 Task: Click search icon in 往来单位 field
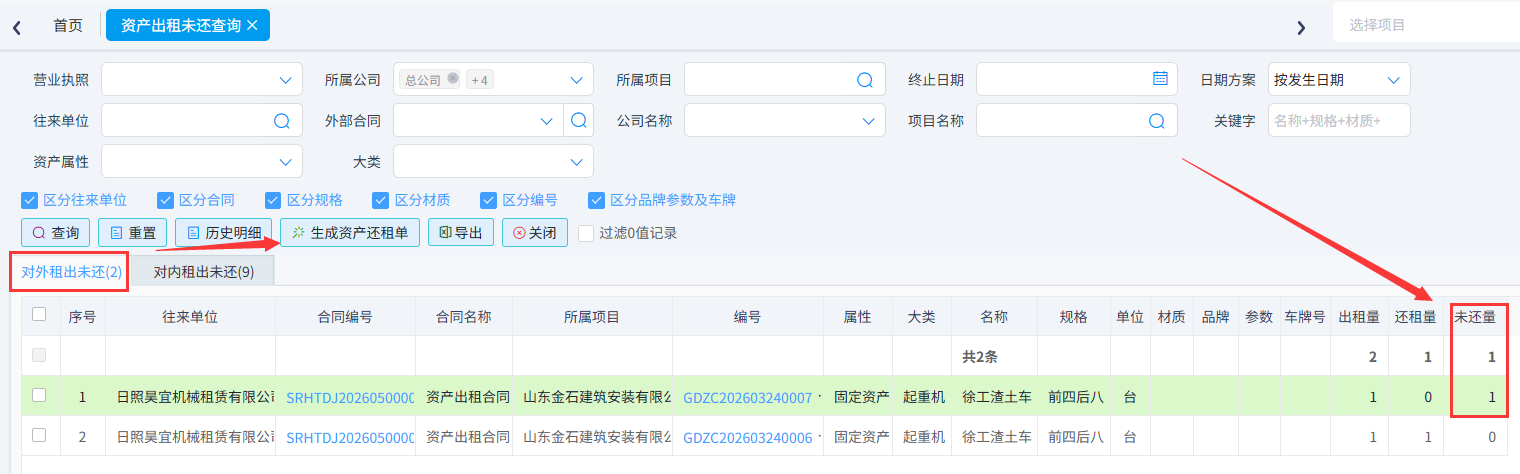click(281, 121)
